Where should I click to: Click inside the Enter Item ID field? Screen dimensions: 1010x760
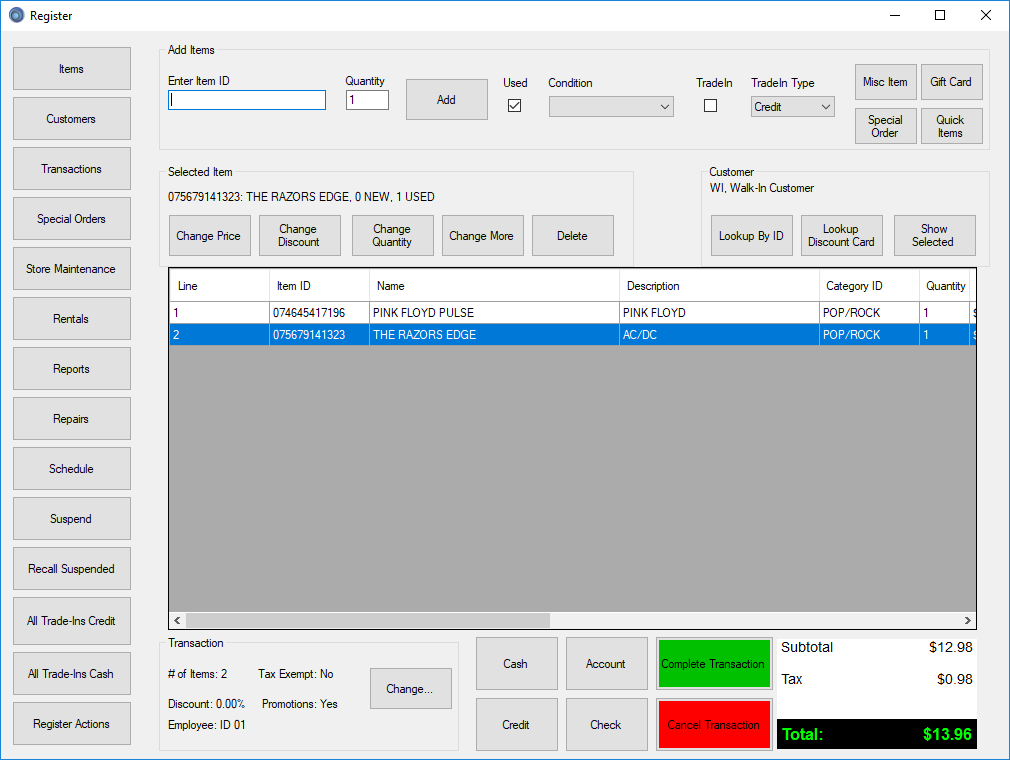(x=246, y=100)
